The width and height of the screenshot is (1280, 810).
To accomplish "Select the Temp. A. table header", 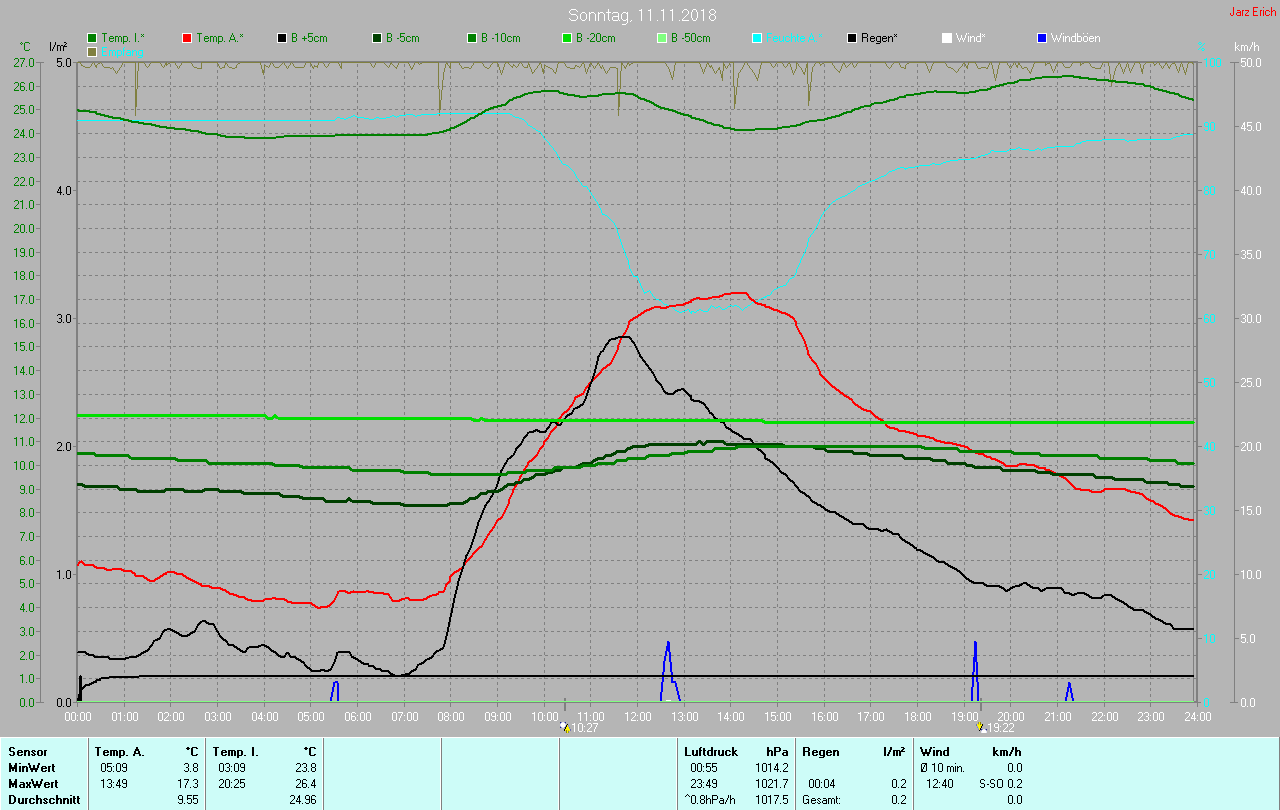I will [119, 751].
